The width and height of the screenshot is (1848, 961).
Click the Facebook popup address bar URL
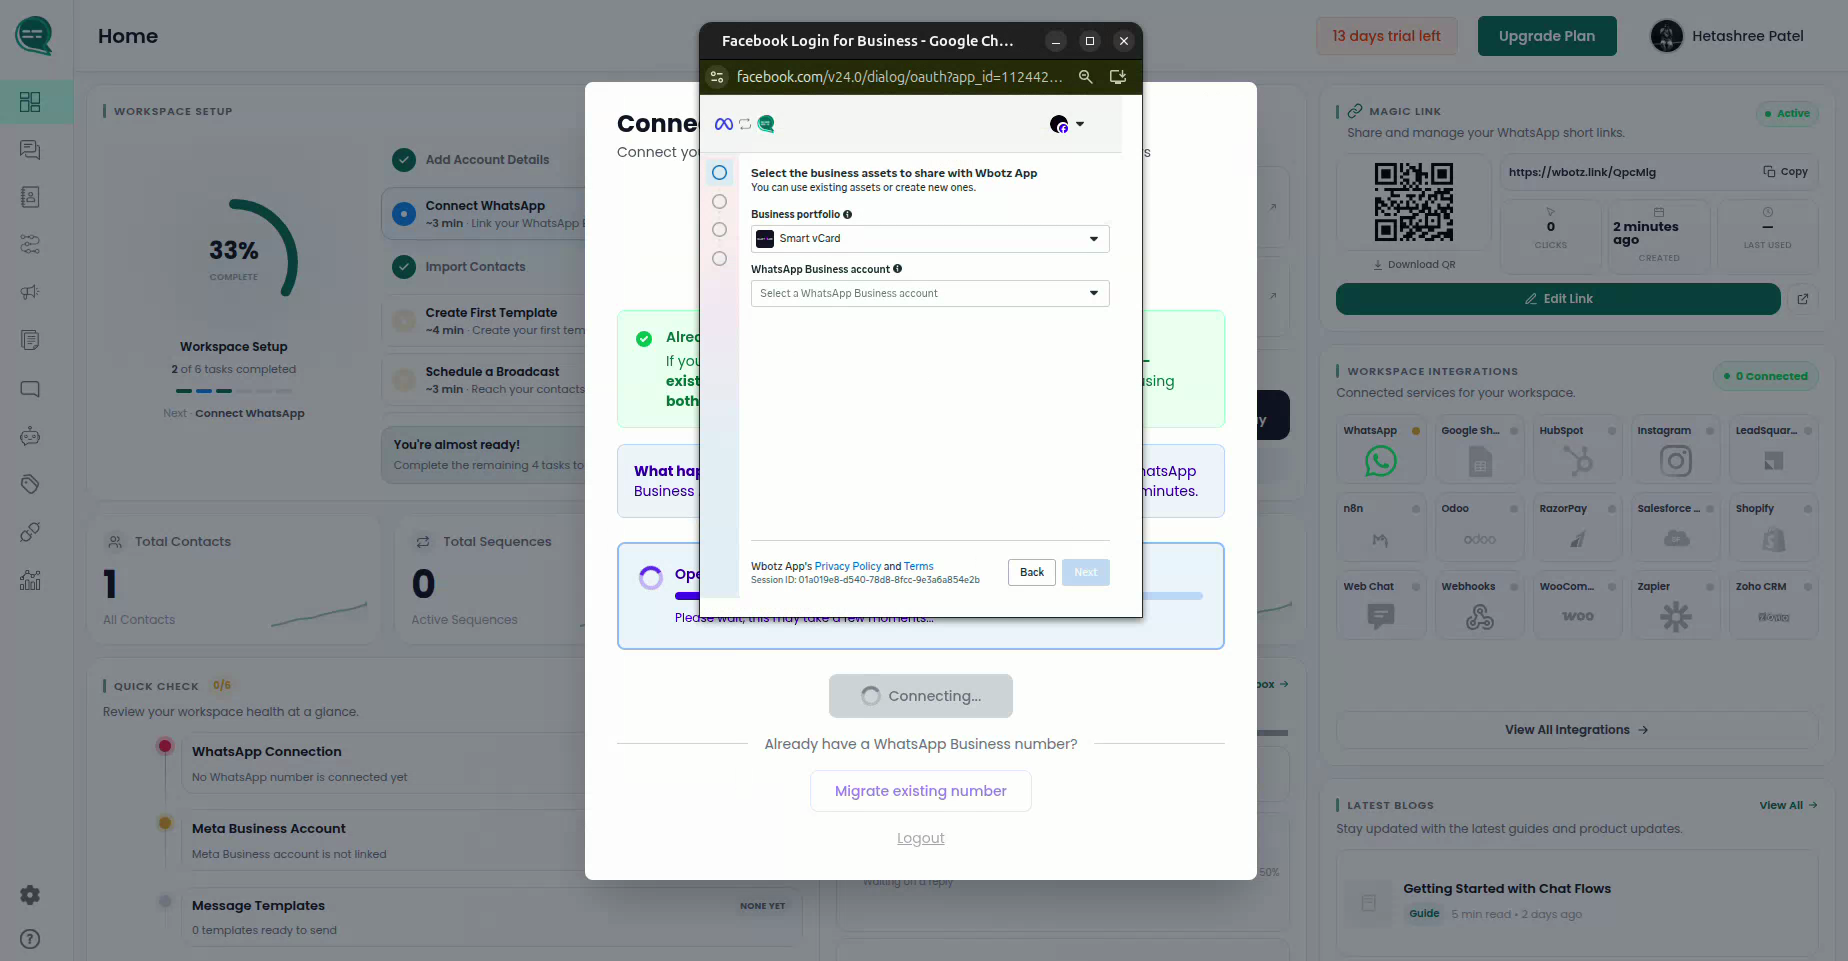click(899, 77)
